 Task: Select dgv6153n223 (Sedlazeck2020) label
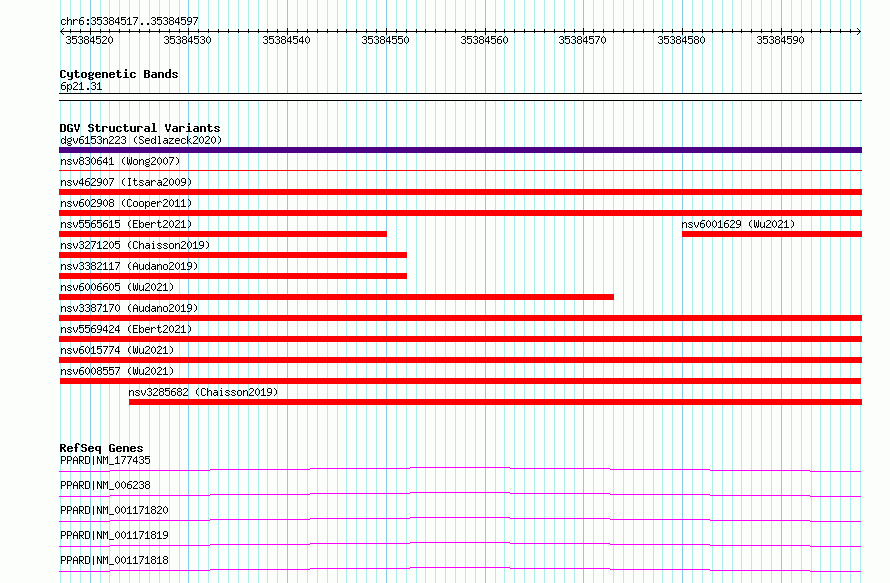(141, 140)
